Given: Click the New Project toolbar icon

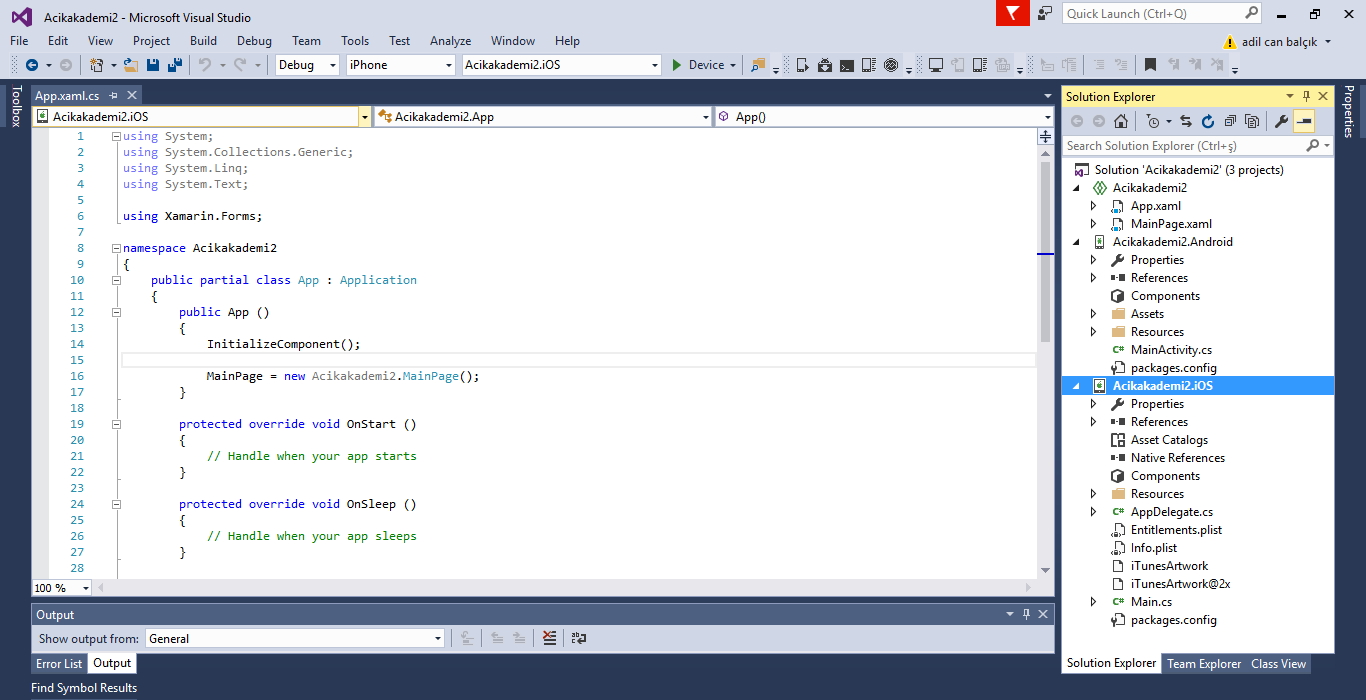Looking at the screenshot, I should (x=97, y=65).
